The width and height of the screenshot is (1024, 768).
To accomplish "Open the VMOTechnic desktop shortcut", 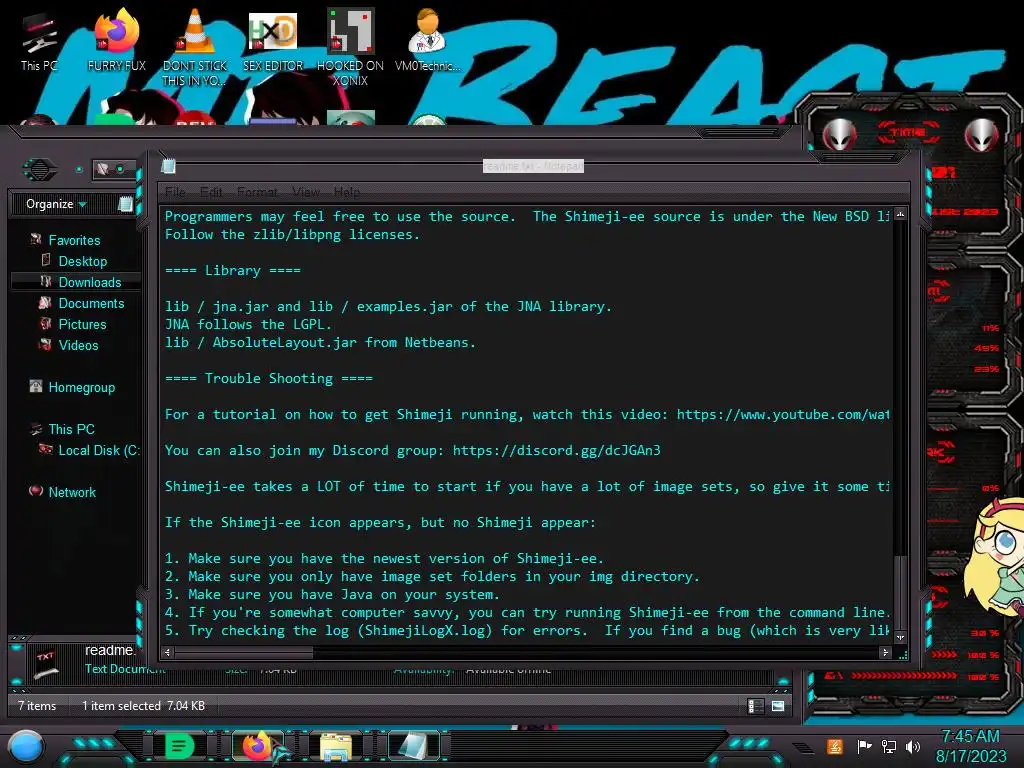I will pyautogui.click(x=427, y=40).
